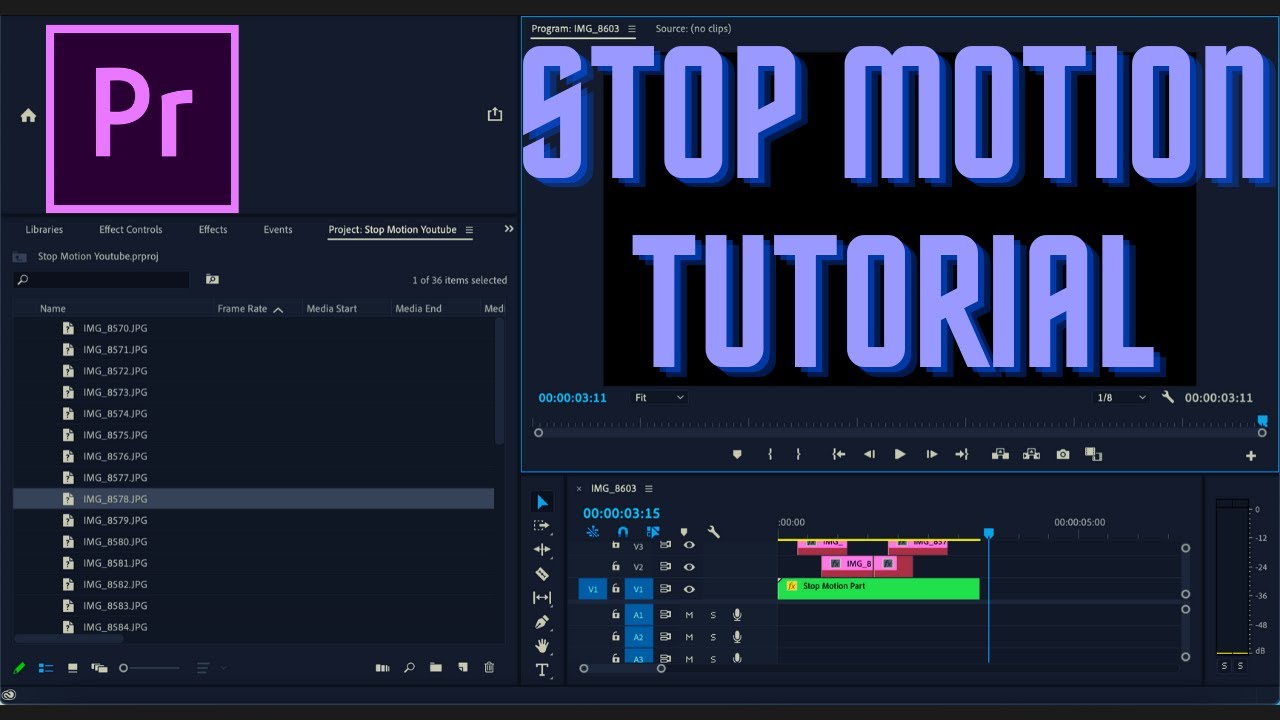Click the Clear trash icon
1280x720 pixels.
pos(489,668)
